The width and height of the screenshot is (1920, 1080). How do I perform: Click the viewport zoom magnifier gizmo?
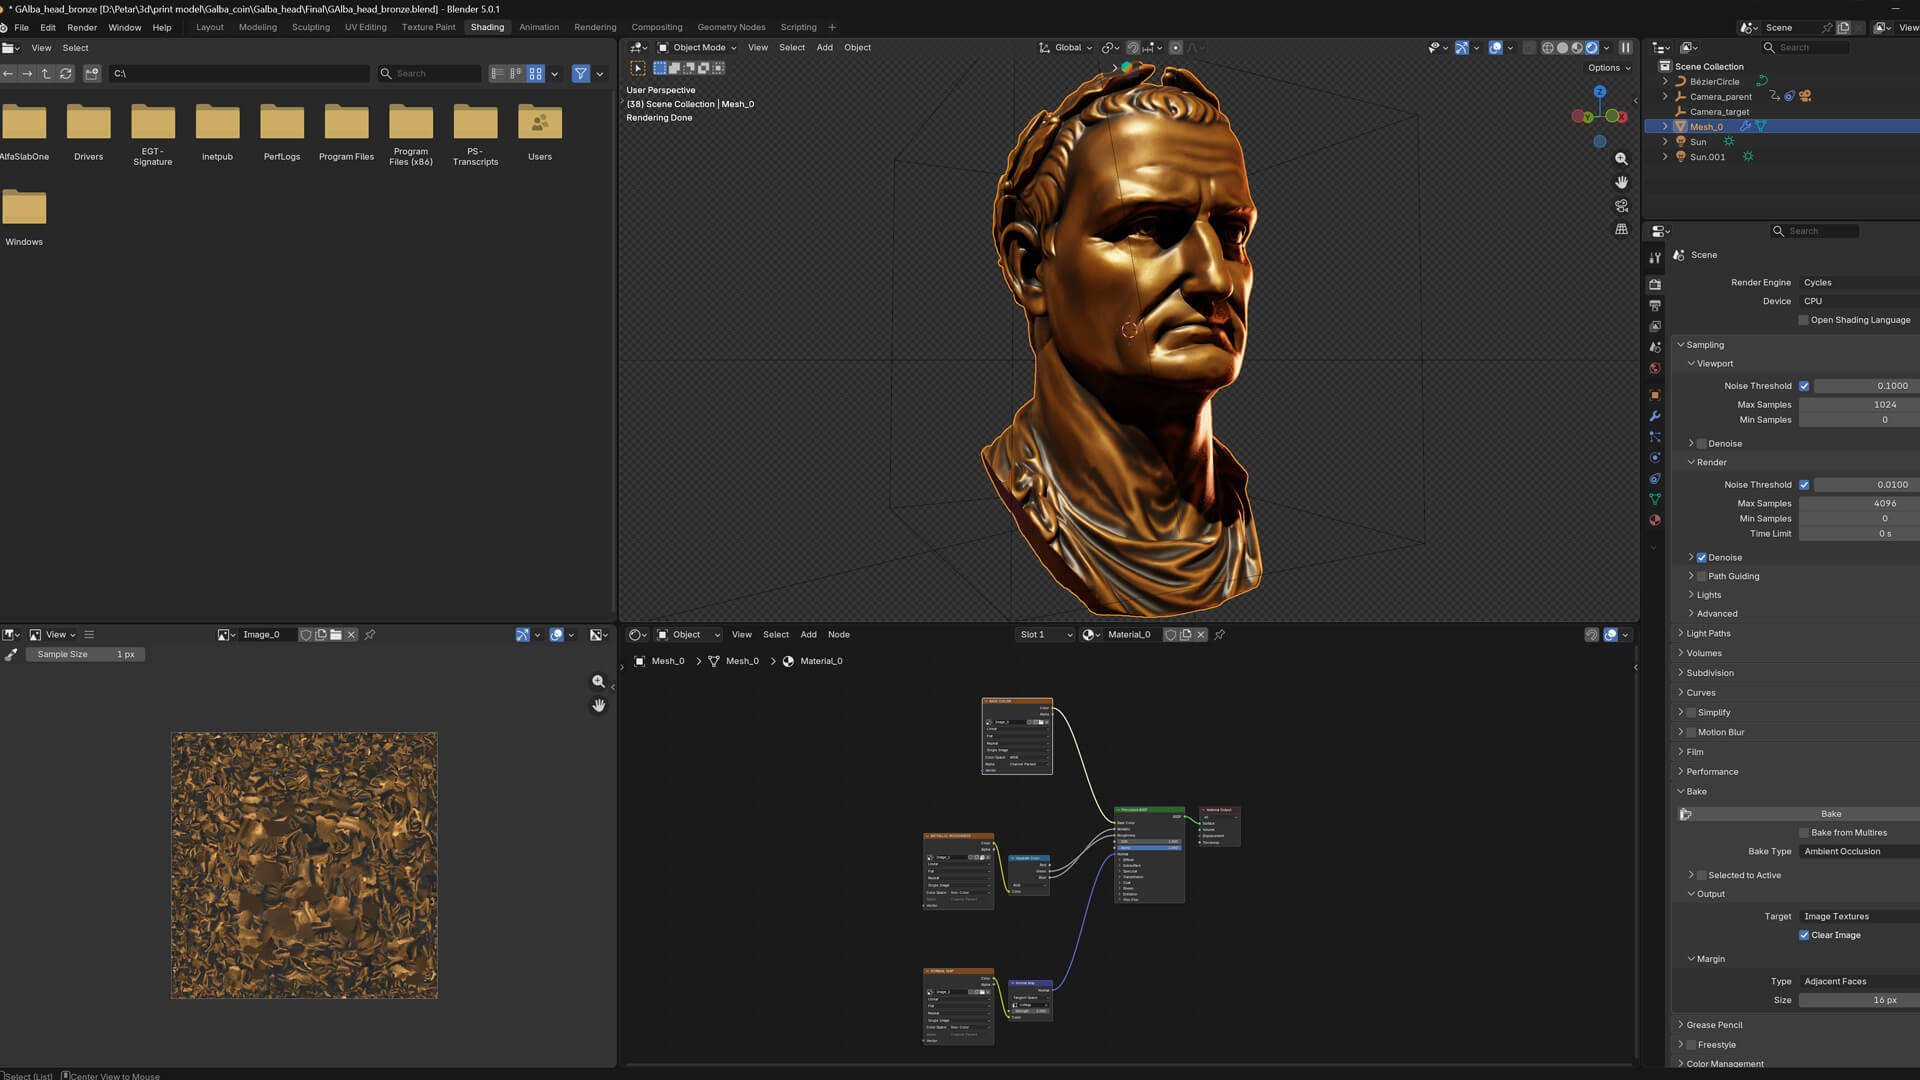click(x=1621, y=159)
